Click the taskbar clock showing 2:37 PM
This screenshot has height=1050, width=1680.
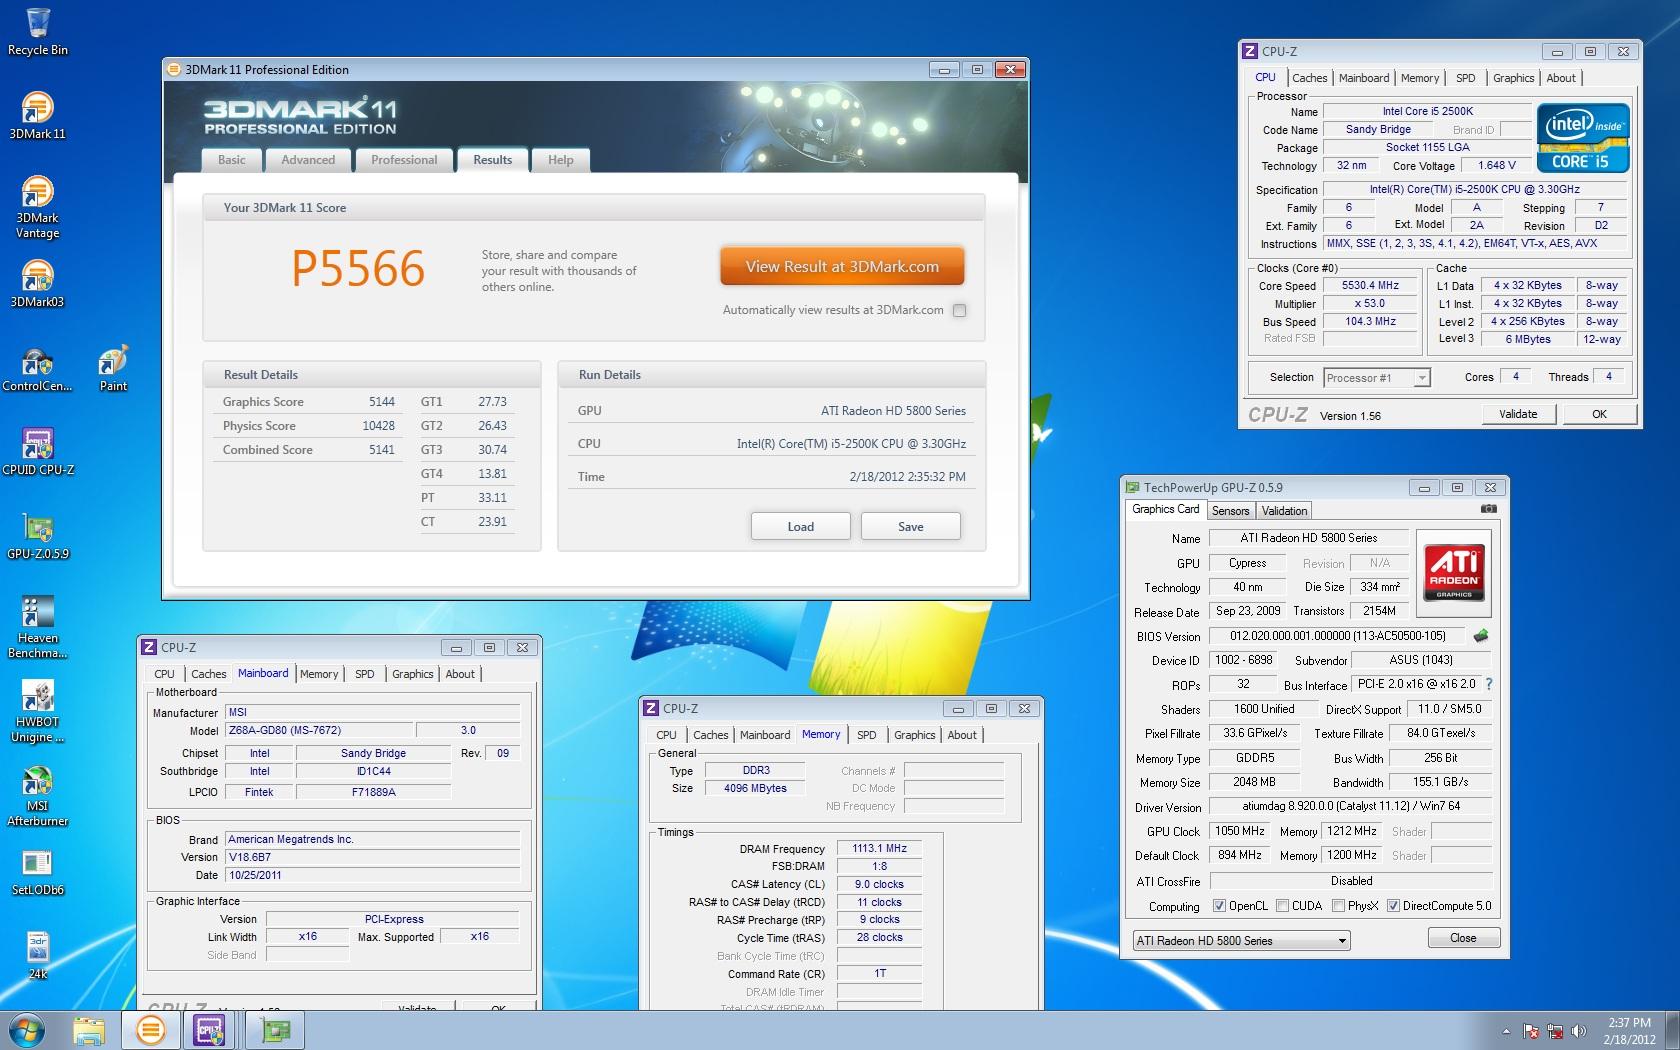tap(1629, 1031)
